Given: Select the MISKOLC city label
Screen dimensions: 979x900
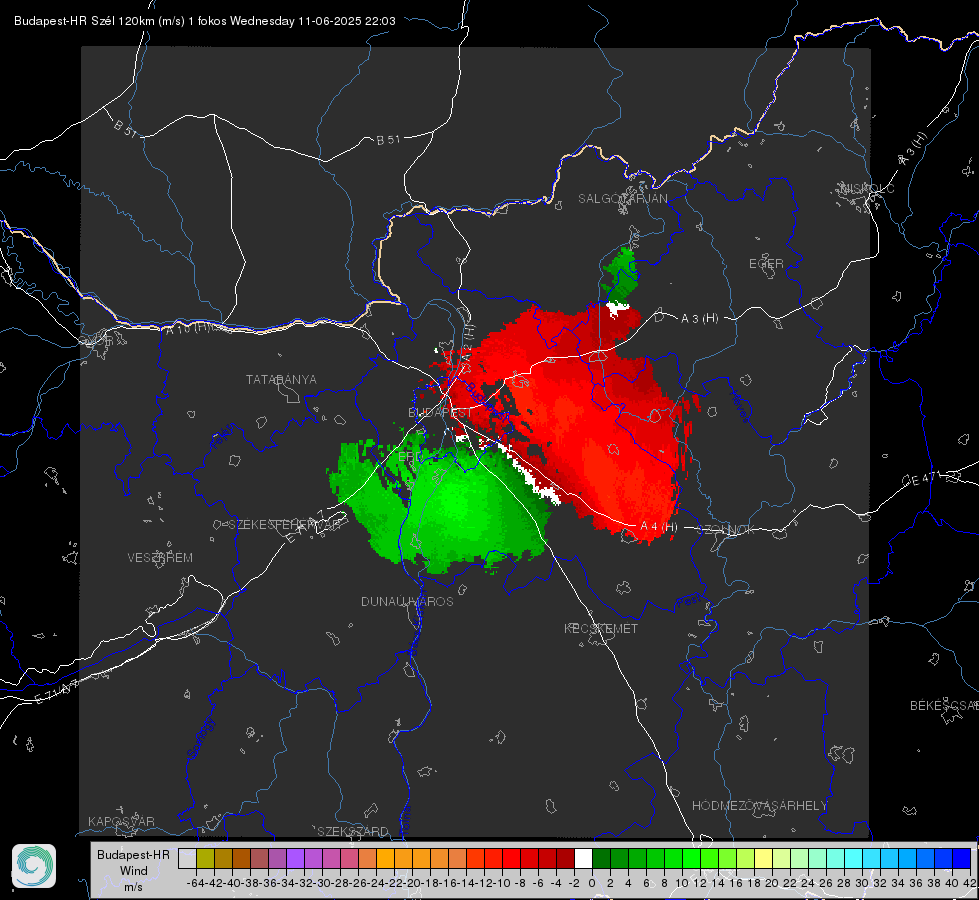Looking at the screenshot, I should coord(867,188).
